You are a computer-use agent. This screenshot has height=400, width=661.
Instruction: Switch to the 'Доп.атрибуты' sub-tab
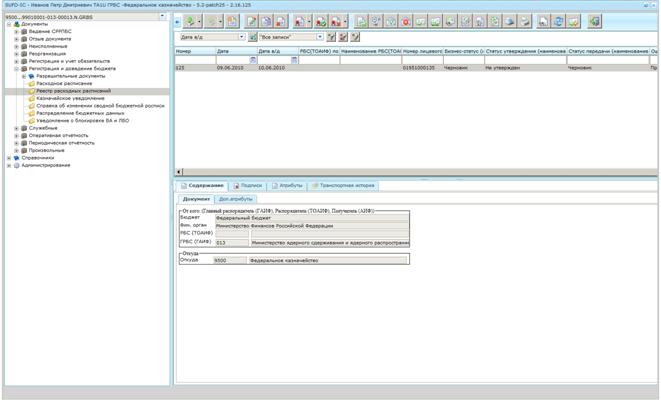pos(236,199)
